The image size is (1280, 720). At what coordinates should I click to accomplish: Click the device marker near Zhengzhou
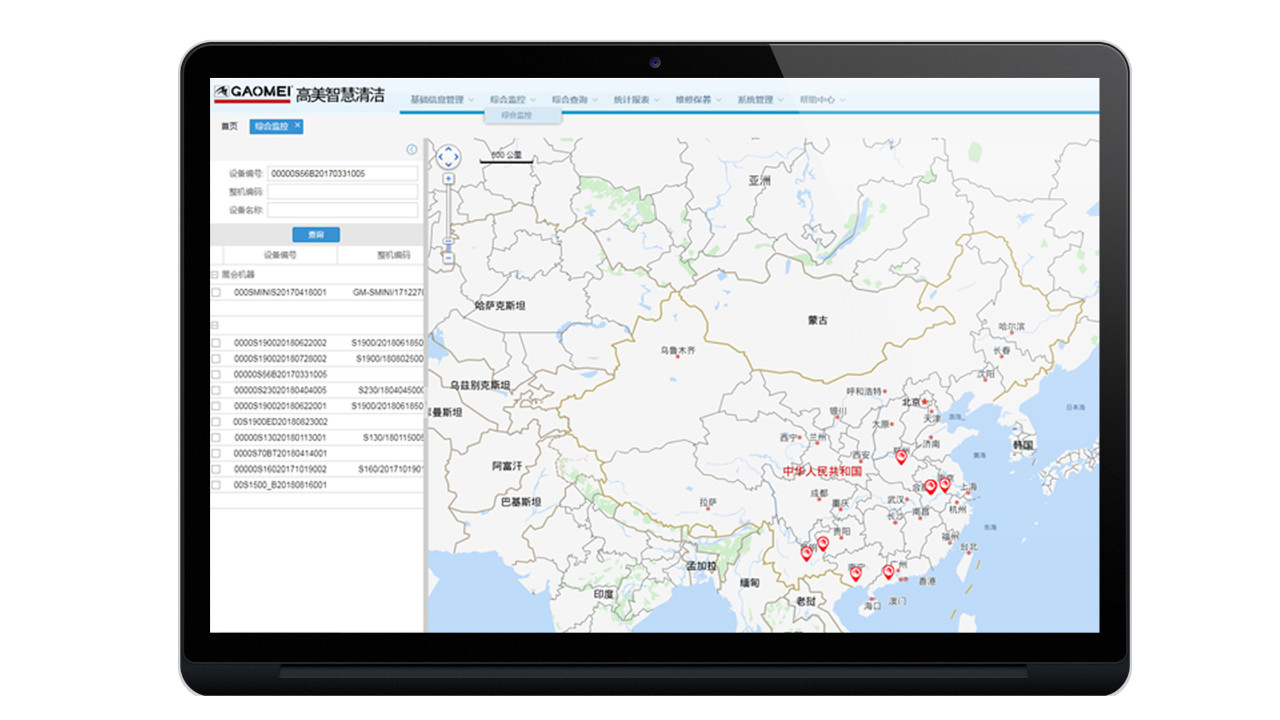[901, 457]
